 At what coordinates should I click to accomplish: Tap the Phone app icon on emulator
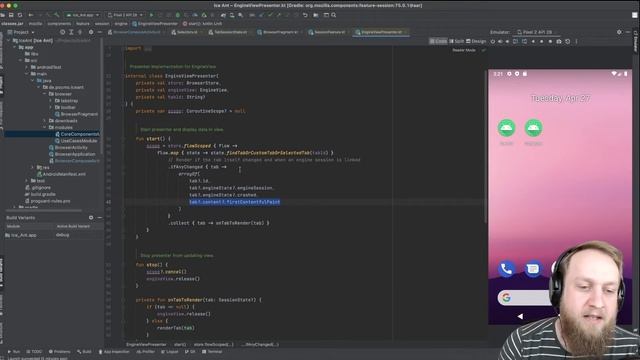506,269
